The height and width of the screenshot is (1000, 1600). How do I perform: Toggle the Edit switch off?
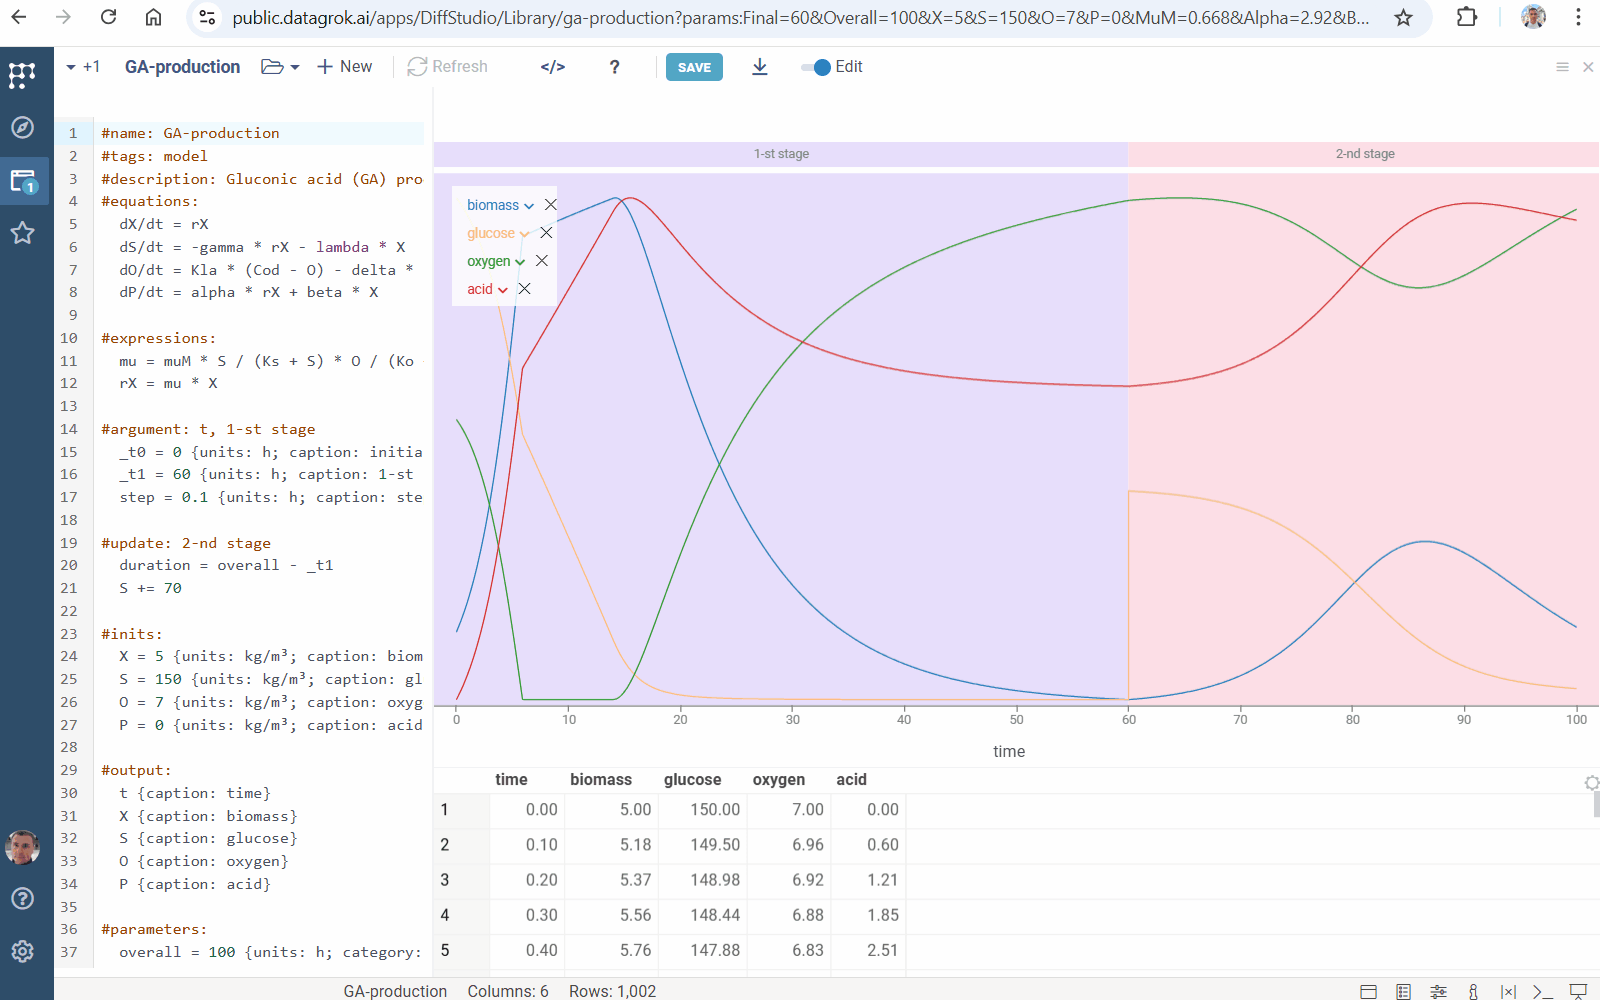[816, 67]
